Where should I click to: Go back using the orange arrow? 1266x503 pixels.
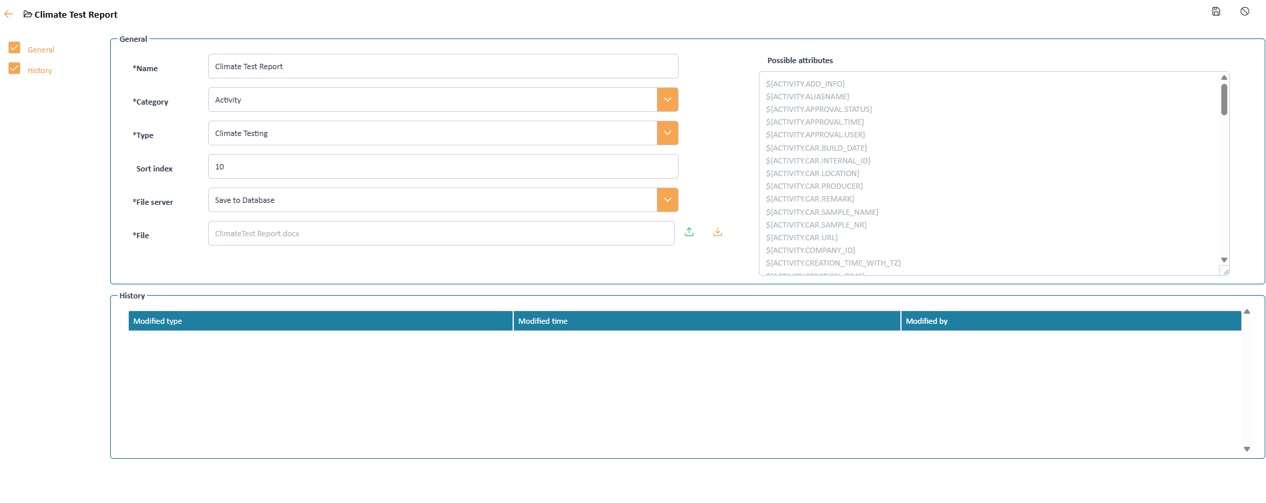tap(9, 14)
